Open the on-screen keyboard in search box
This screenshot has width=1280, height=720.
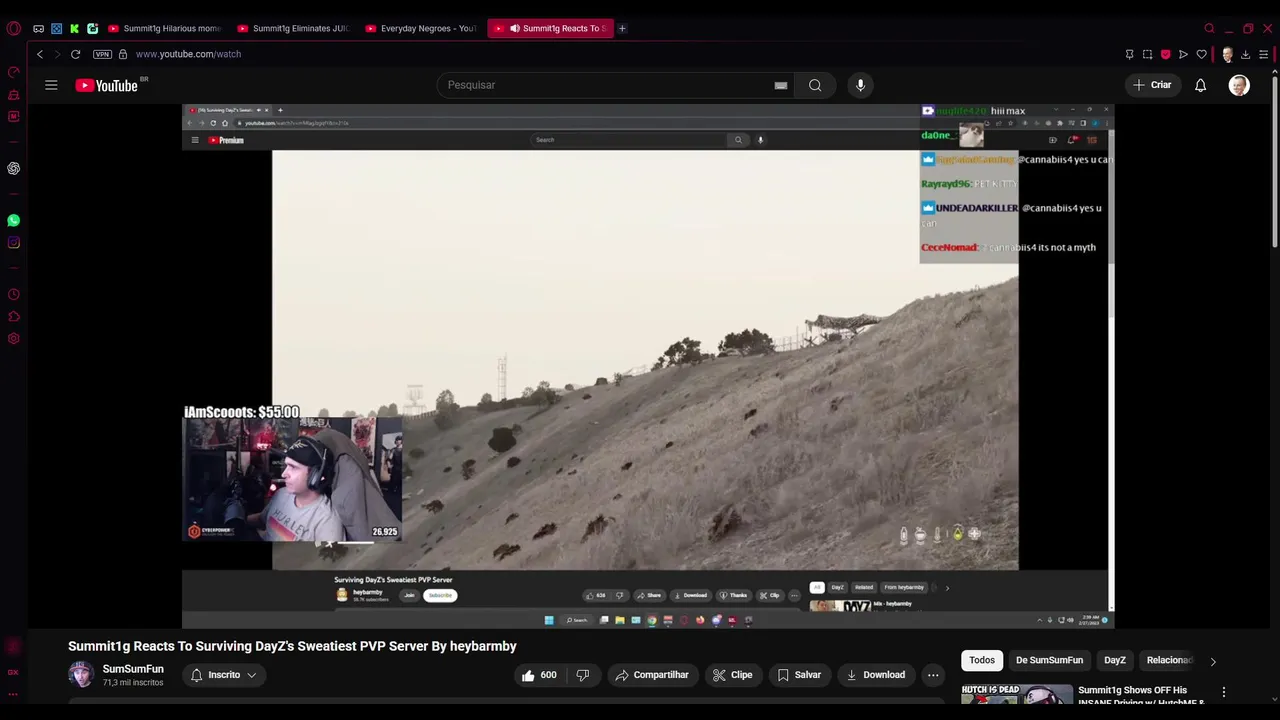pos(781,85)
